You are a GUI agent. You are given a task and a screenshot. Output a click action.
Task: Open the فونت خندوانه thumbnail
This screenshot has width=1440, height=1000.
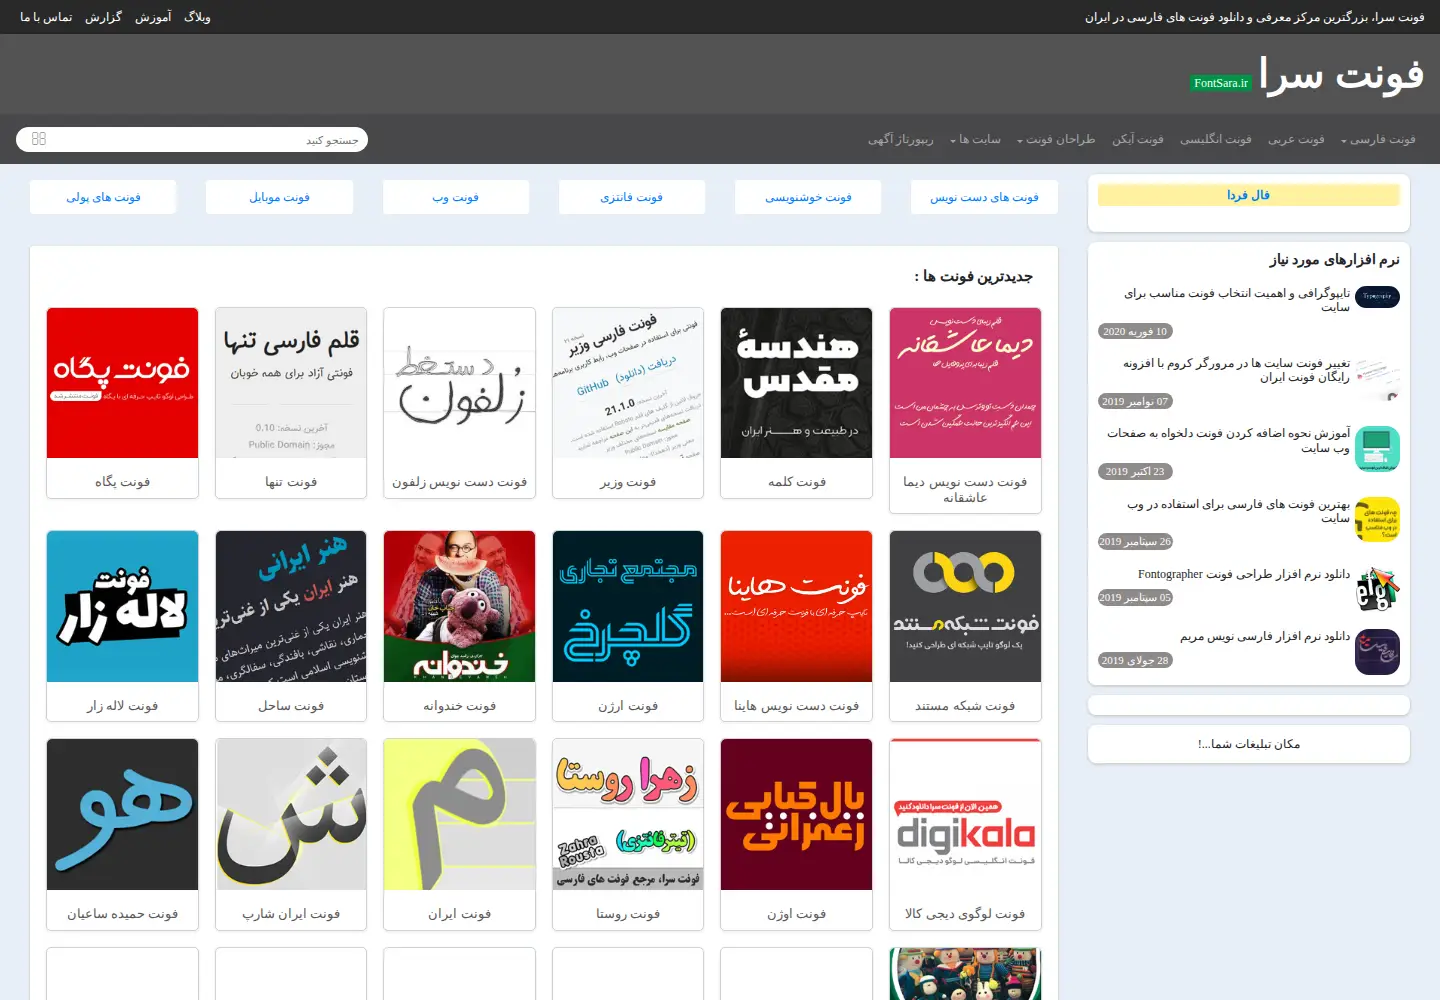click(460, 607)
